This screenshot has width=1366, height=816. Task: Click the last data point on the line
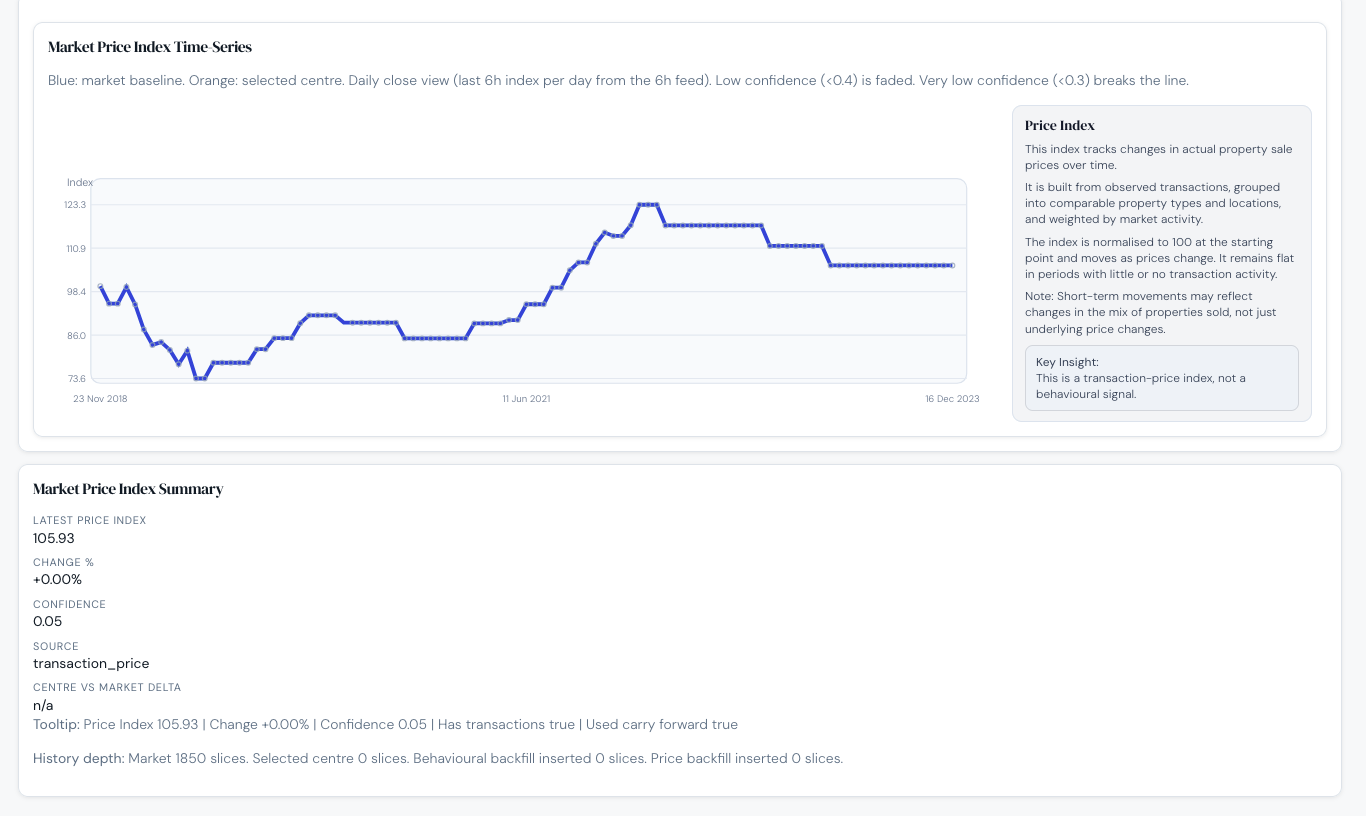(952, 265)
